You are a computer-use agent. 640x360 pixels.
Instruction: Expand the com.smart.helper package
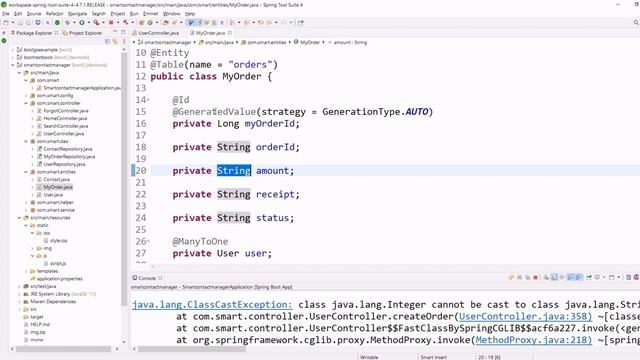(x=26, y=202)
